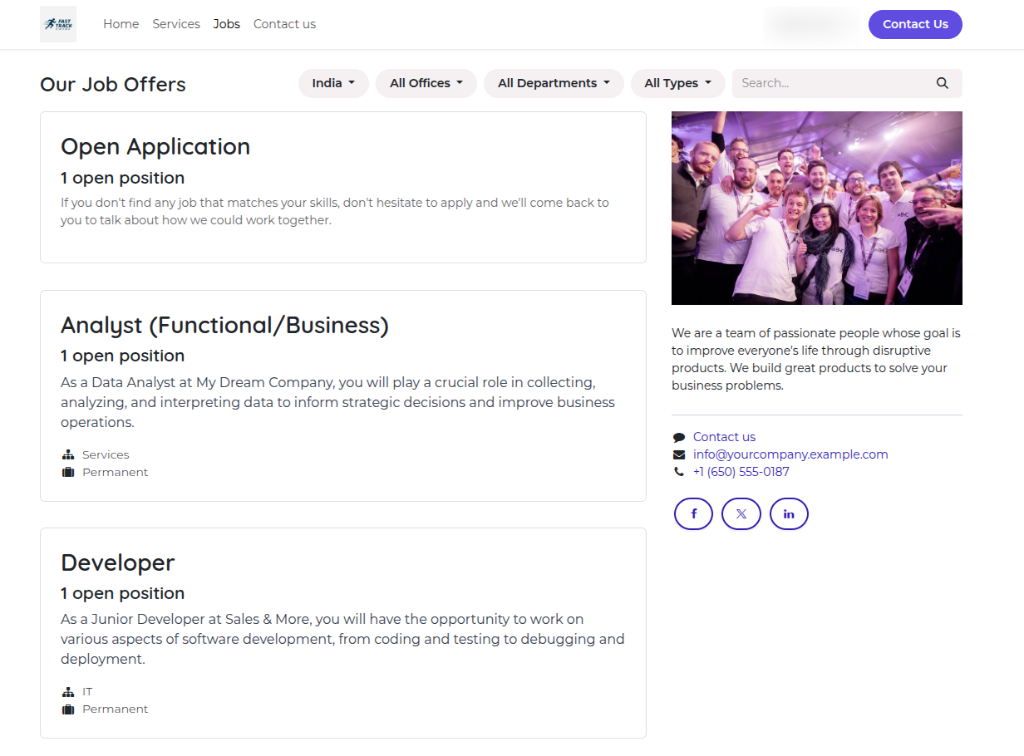
Task: Click the search magnifier icon
Action: tap(942, 83)
